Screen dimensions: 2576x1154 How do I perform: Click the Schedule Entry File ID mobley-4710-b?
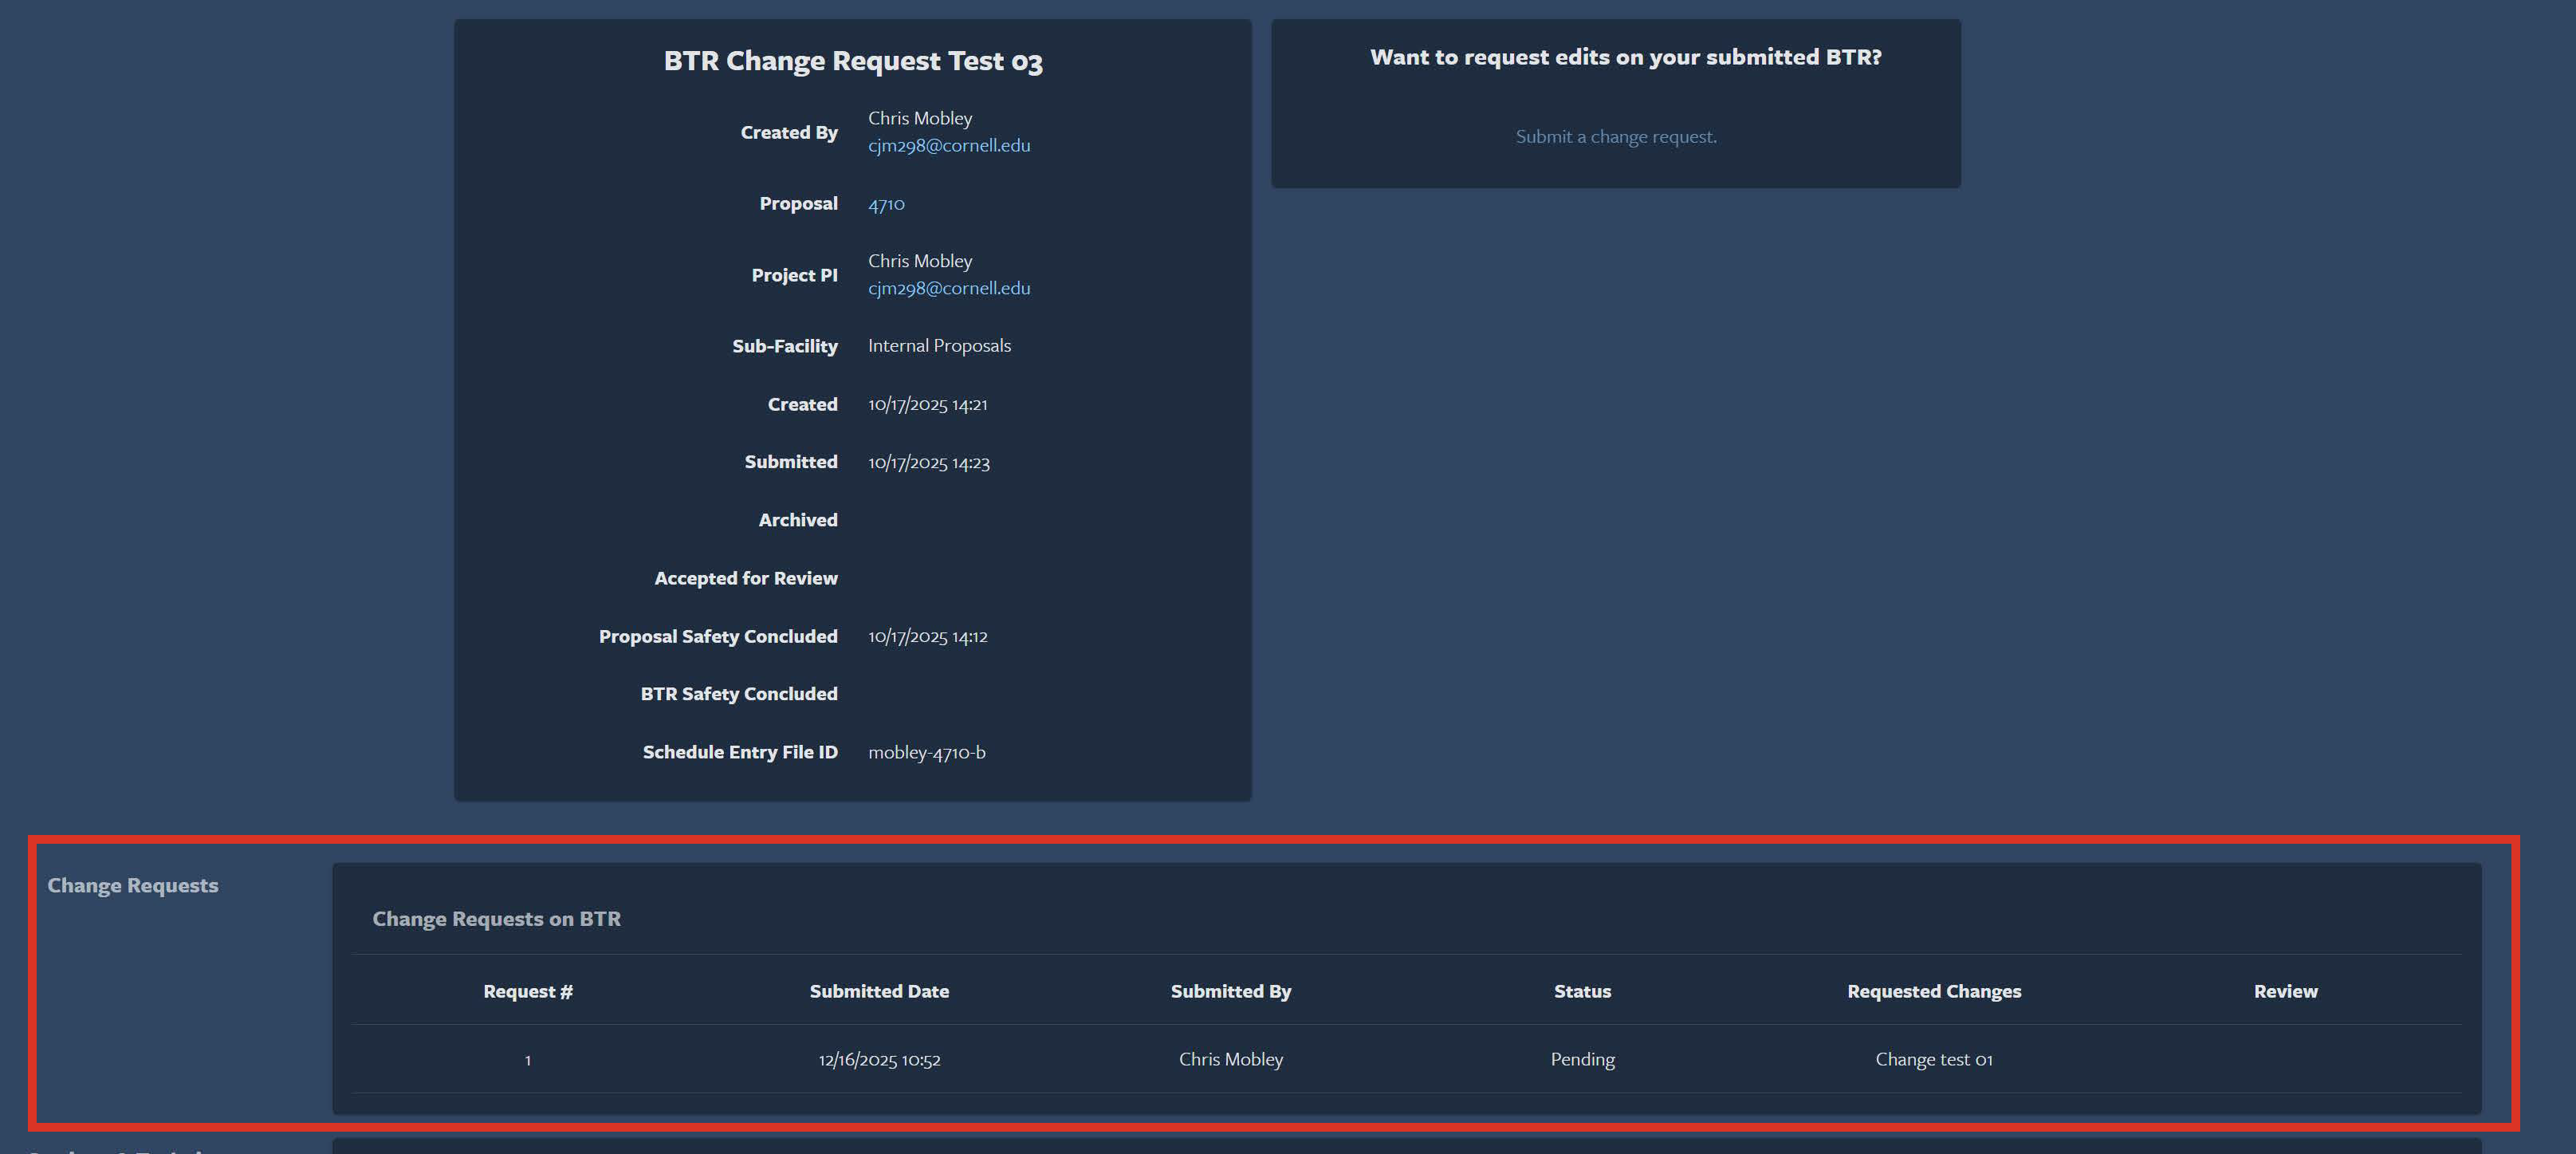925,752
